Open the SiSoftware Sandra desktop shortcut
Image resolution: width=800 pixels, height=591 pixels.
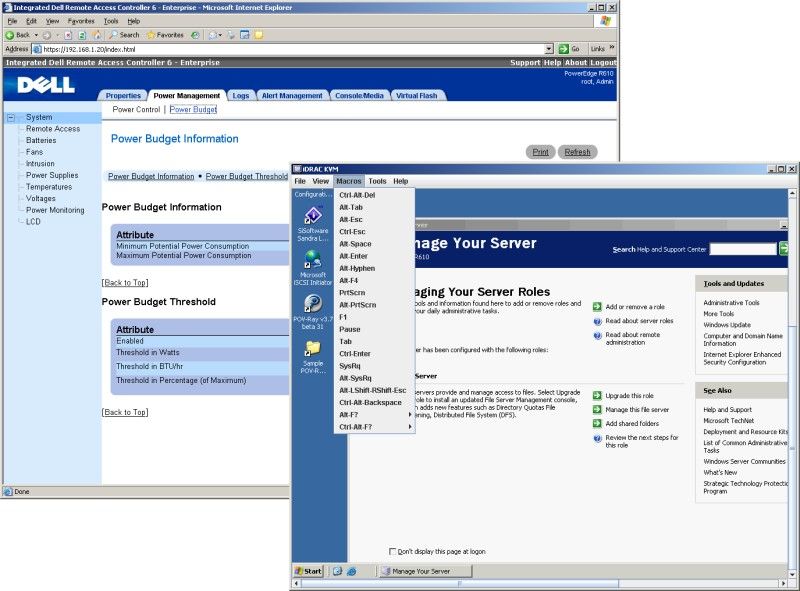point(313,224)
